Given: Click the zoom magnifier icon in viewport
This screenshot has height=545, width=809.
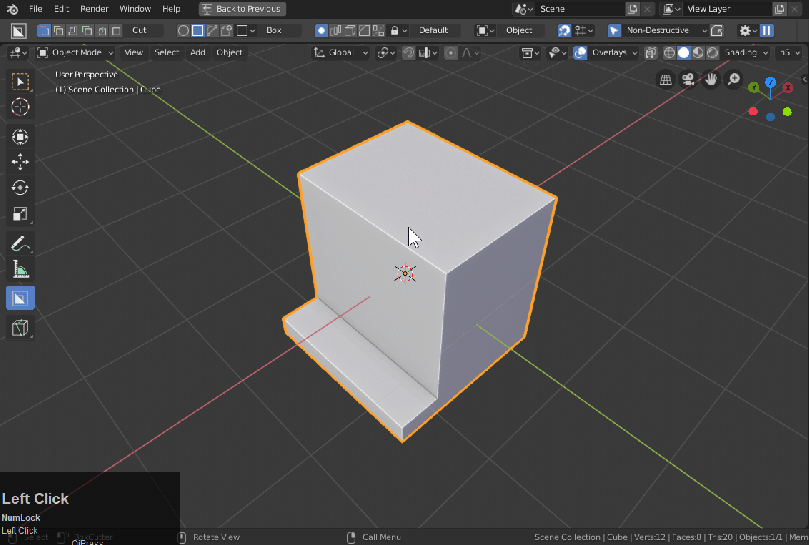Looking at the screenshot, I should (733, 80).
